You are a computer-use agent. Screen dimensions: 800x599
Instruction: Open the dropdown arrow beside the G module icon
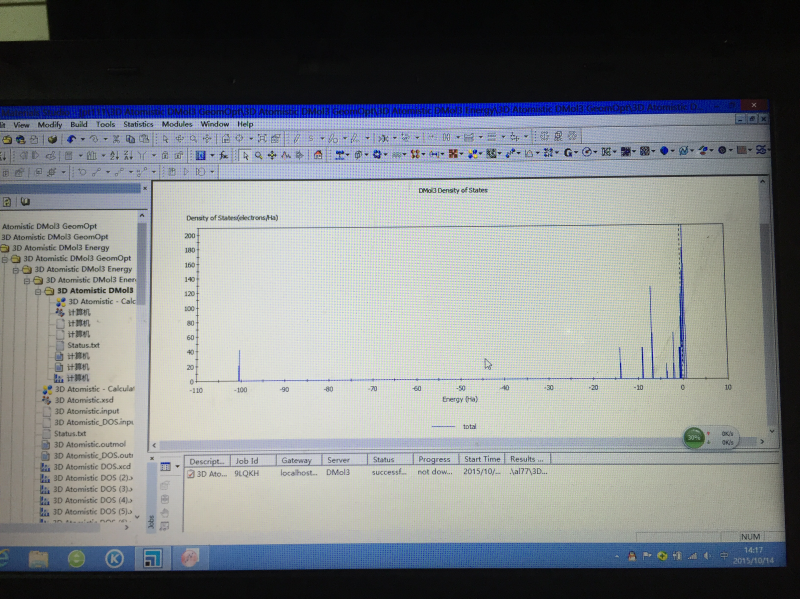(x=576, y=152)
